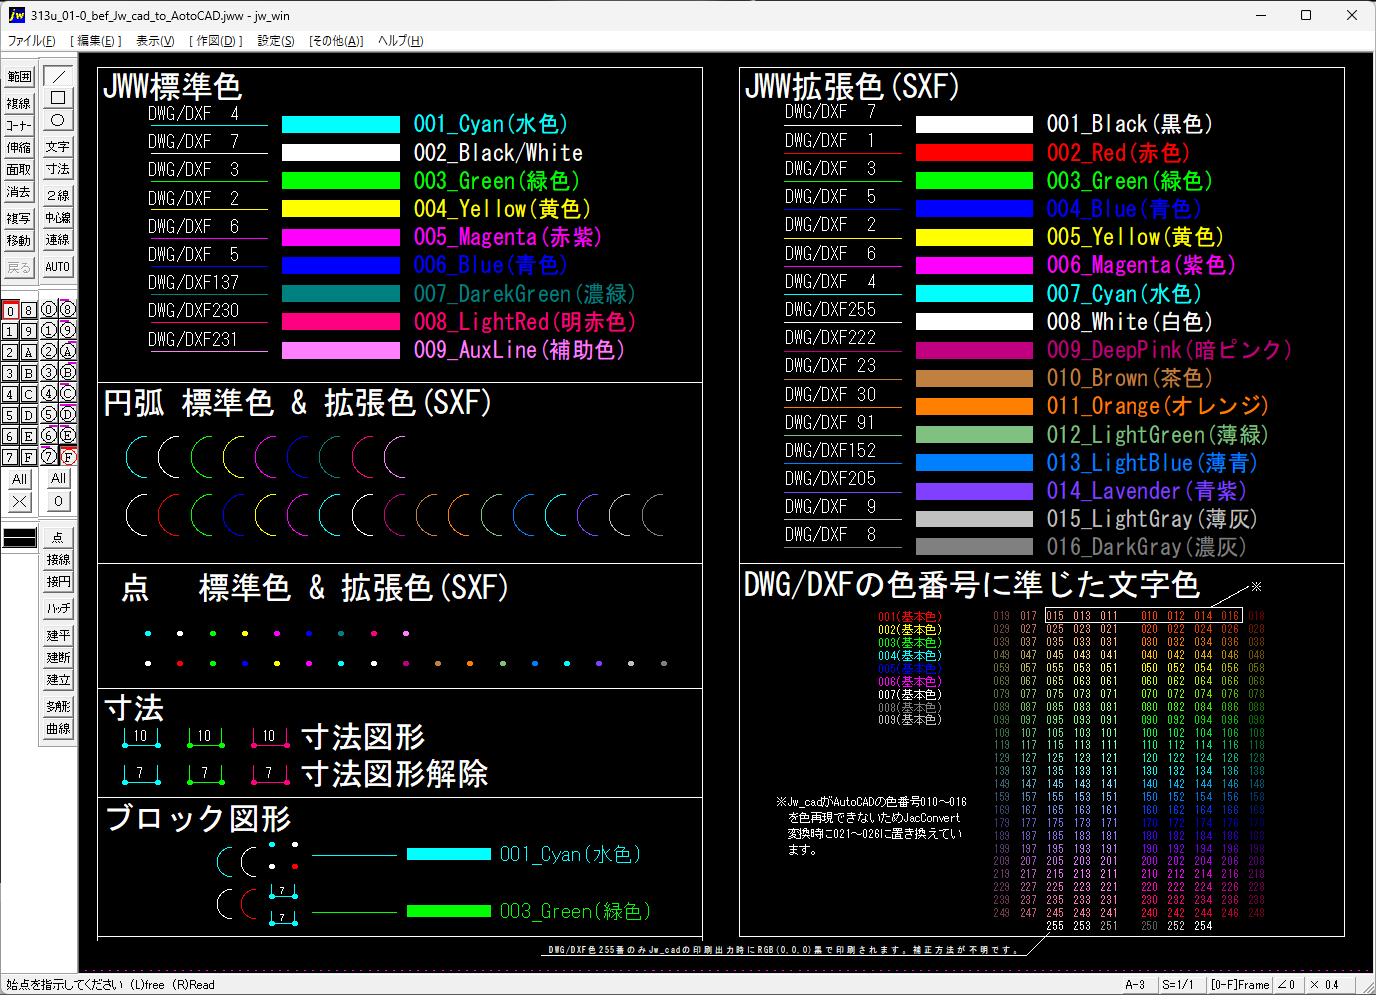Click the 消去 erase tool

(19, 192)
